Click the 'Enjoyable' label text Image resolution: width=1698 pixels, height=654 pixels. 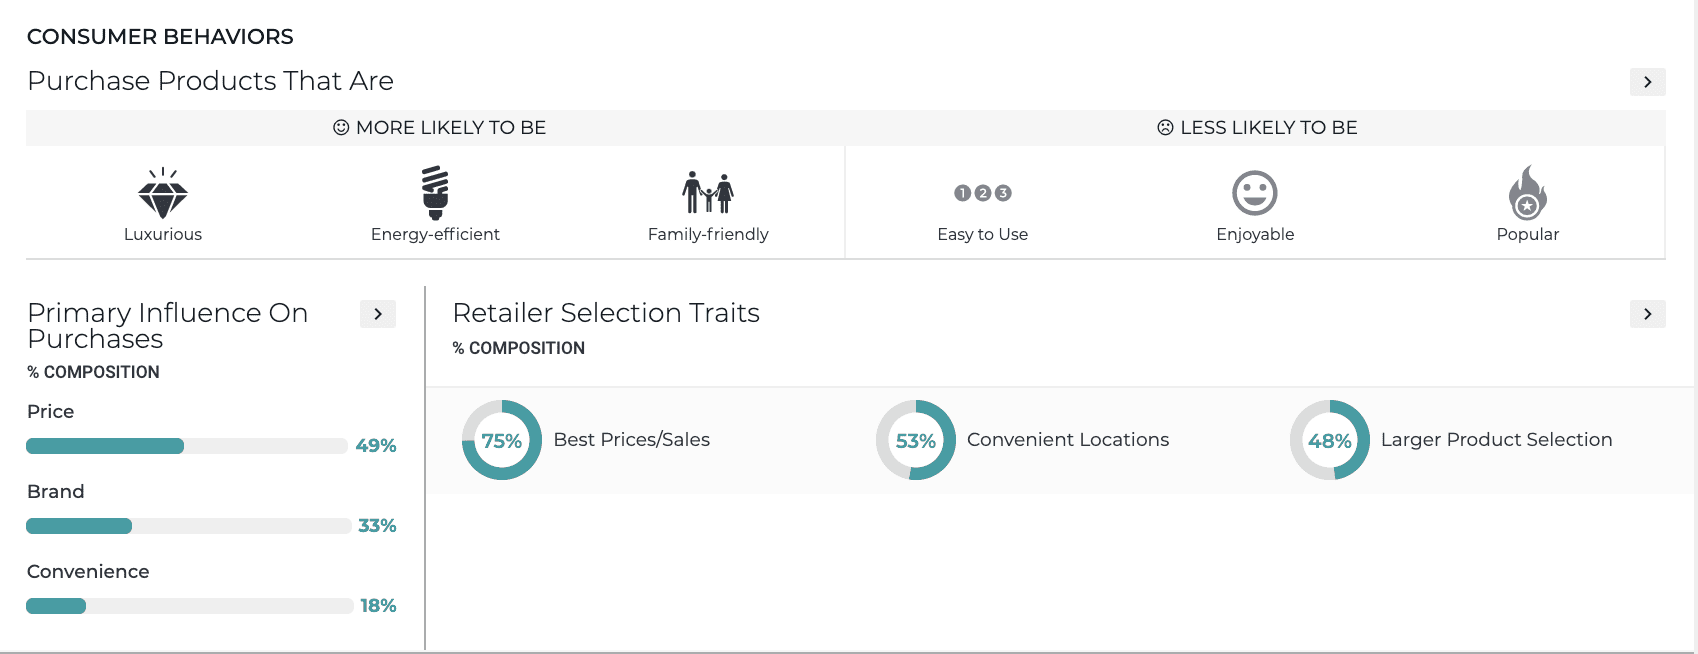tap(1255, 234)
